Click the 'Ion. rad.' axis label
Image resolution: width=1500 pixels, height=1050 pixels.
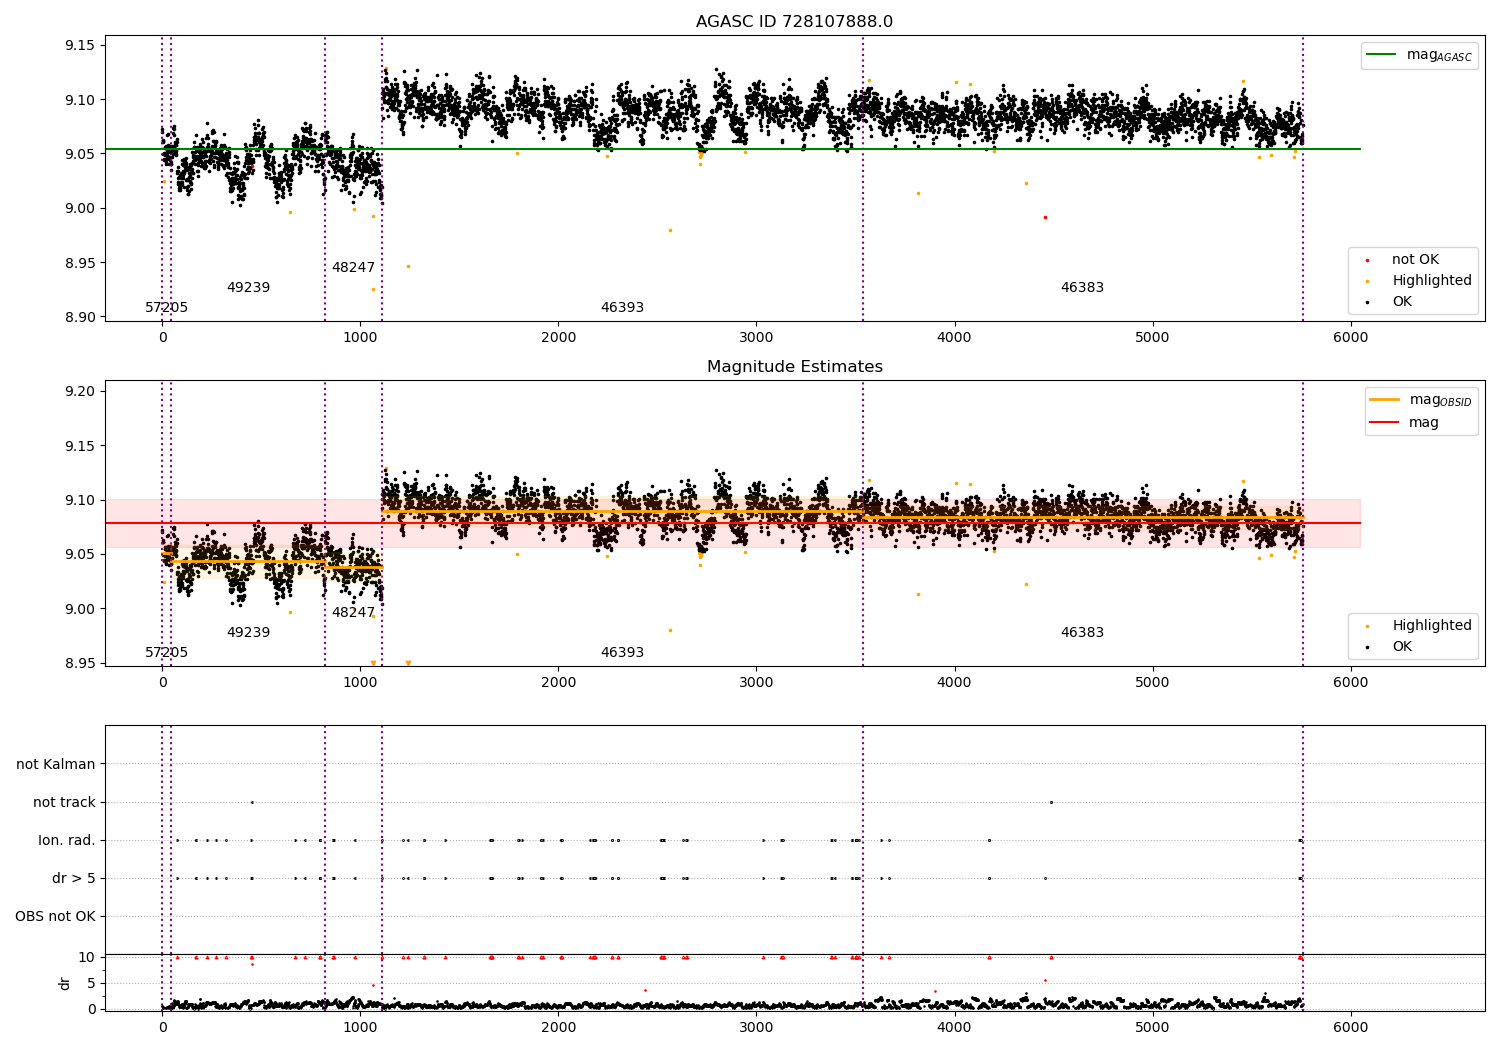[x=67, y=841]
